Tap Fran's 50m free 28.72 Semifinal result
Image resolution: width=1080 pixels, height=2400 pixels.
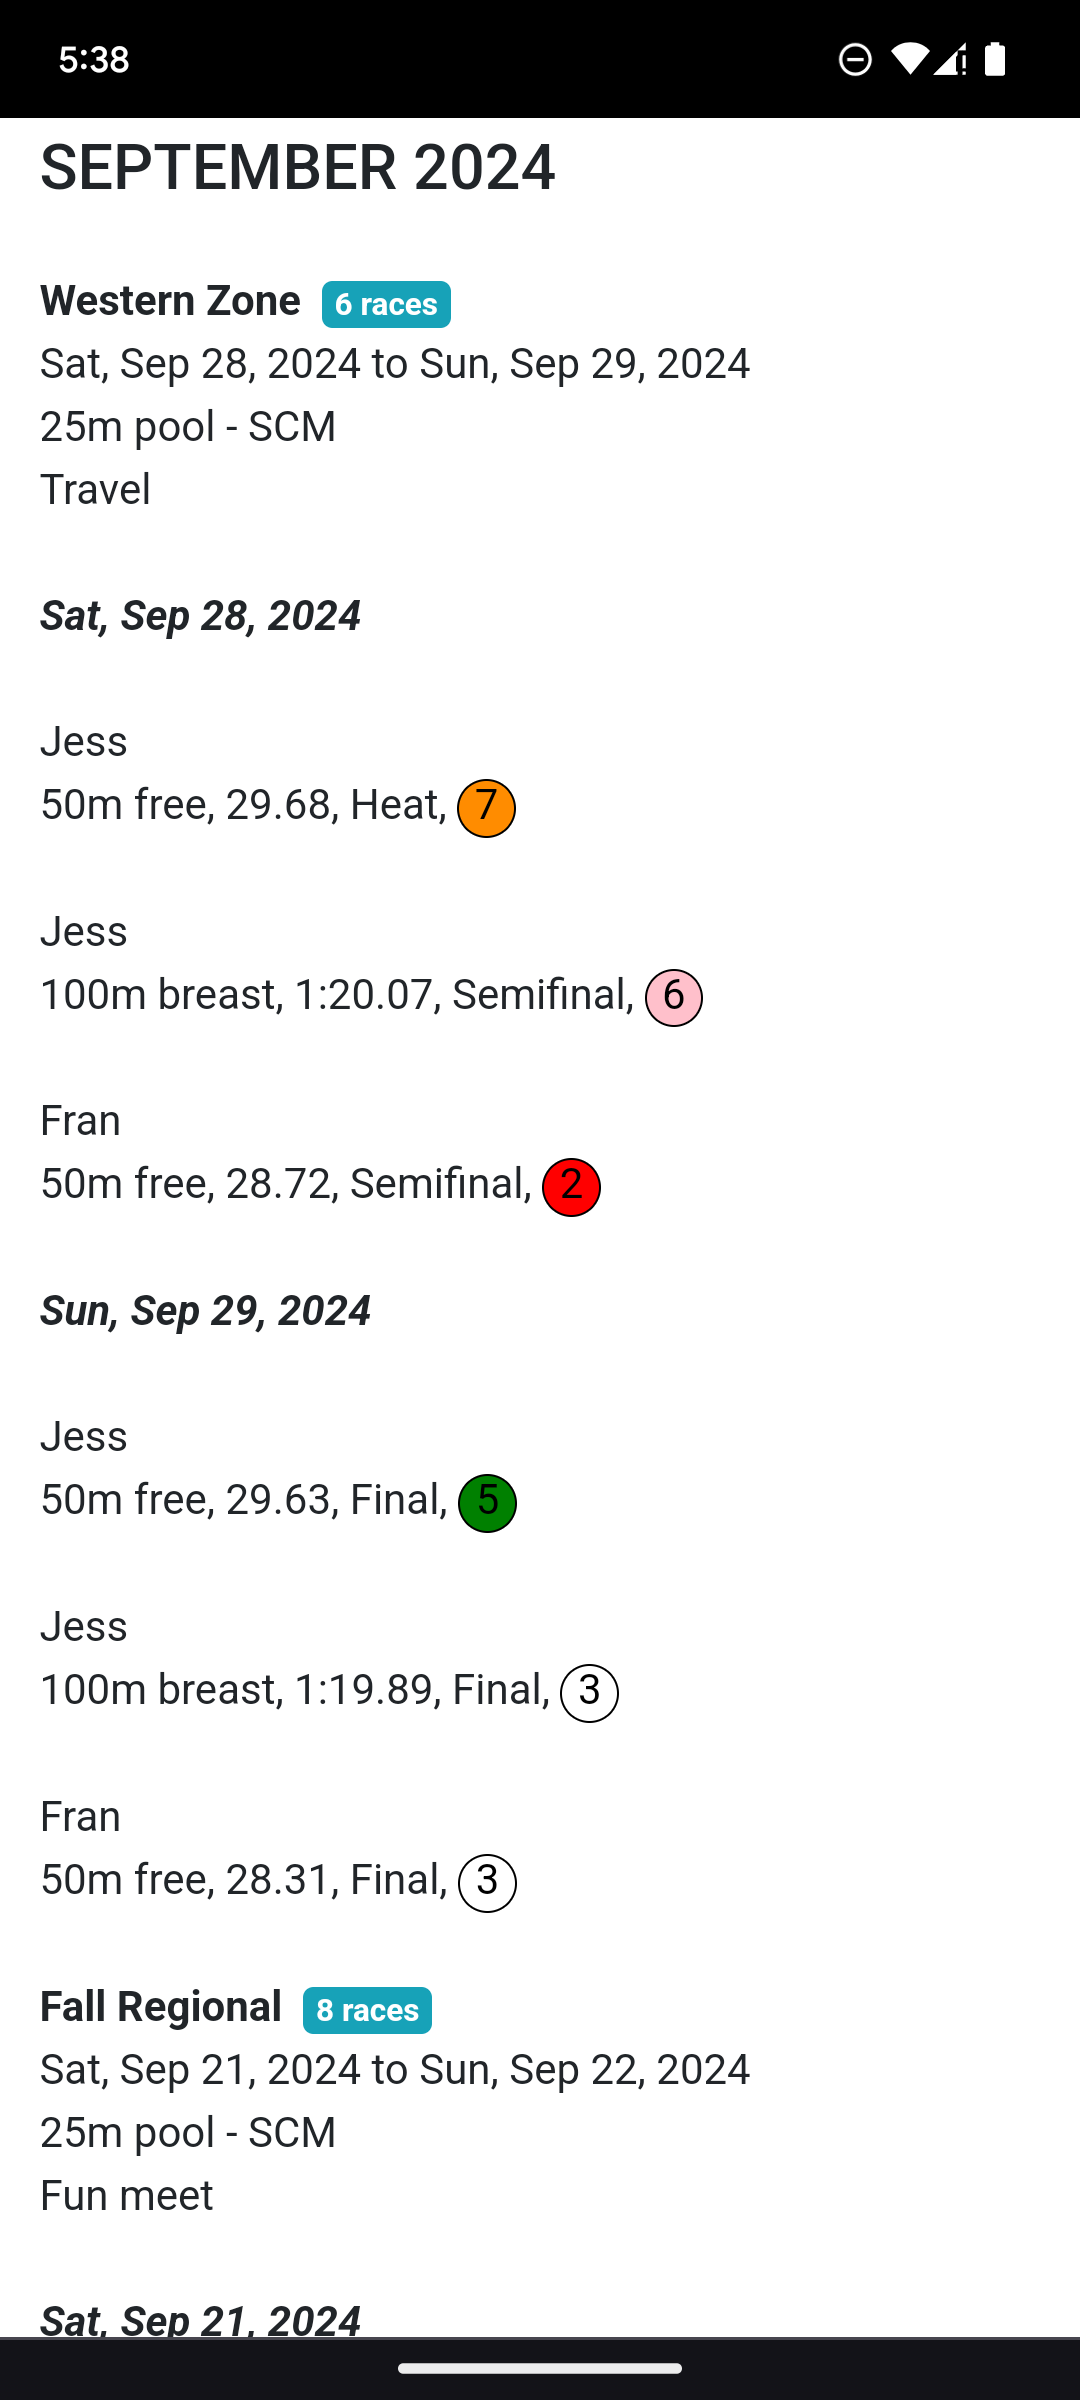[x=285, y=1184]
